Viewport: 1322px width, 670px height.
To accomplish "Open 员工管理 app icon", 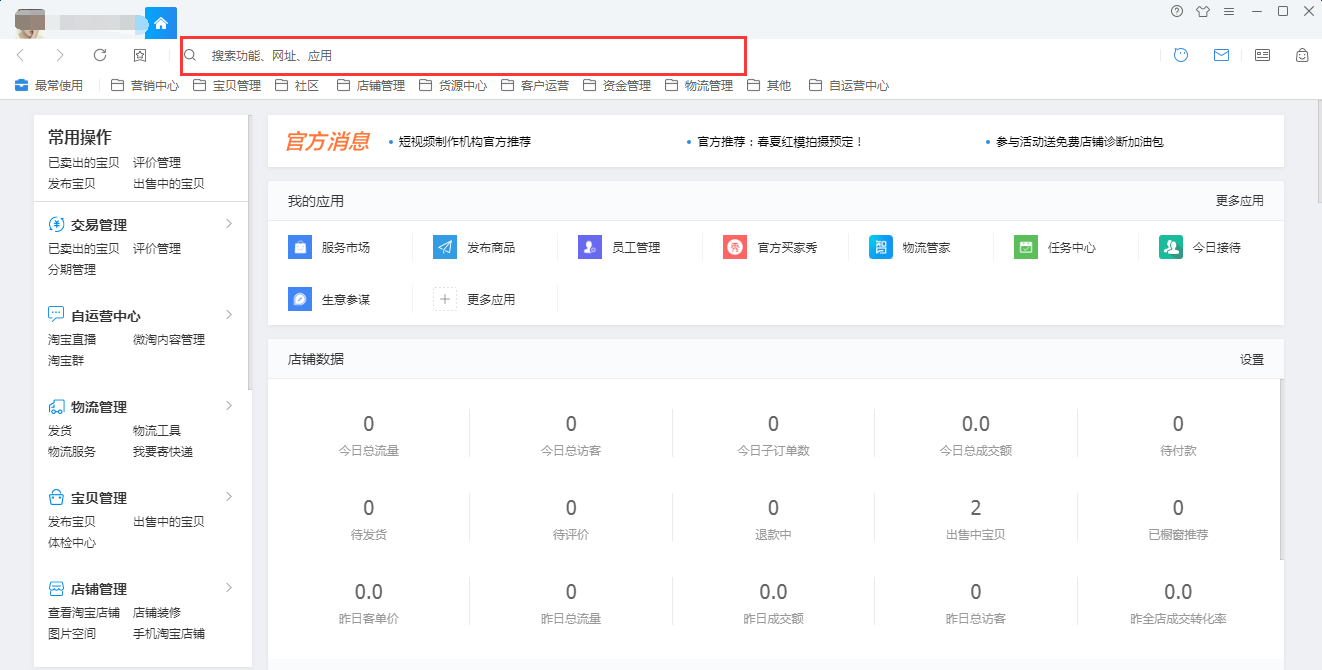I will click(590, 247).
